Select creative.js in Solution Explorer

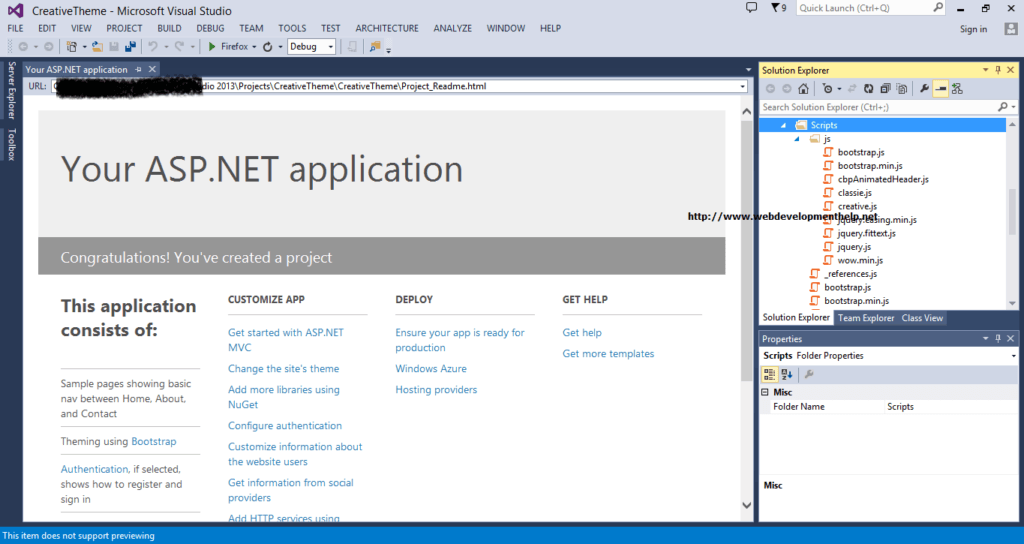pos(857,206)
